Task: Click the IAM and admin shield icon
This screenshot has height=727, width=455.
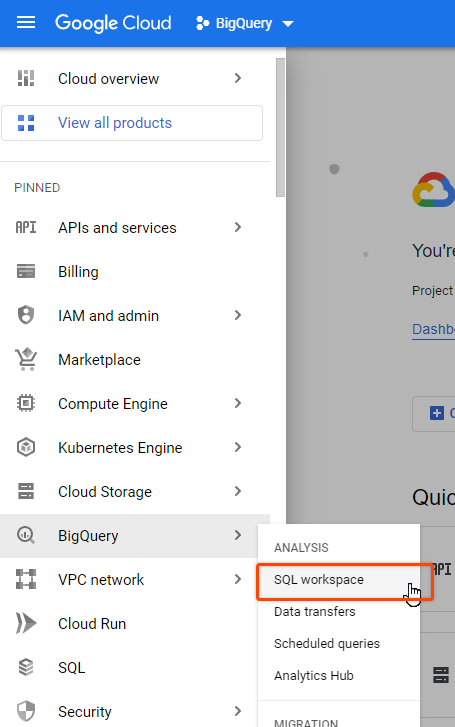Action: [x=26, y=315]
